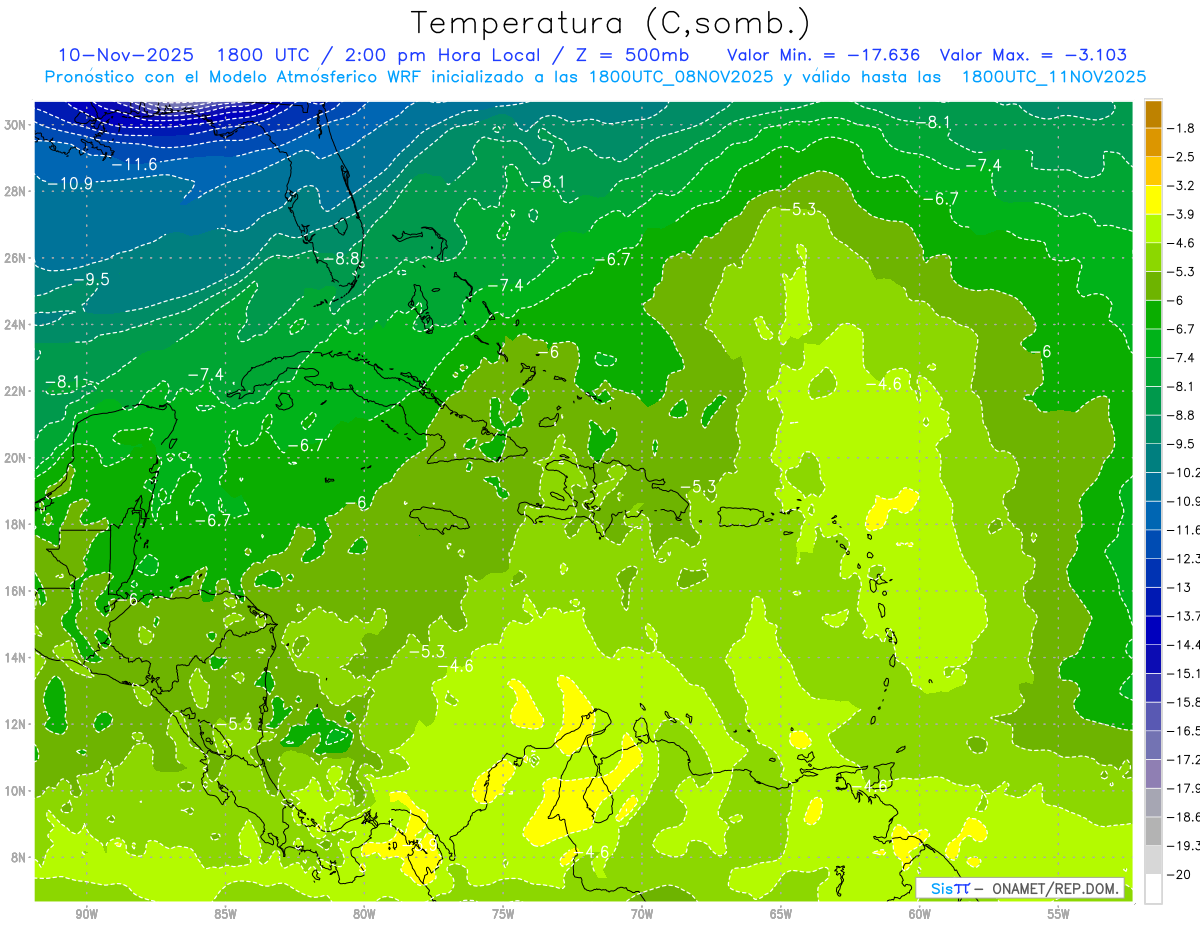The height and width of the screenshot is (927, 1200).
Task: Click the -12.3 value on the colorbar
Action: pyautogui.click(x=1184, y=558)
